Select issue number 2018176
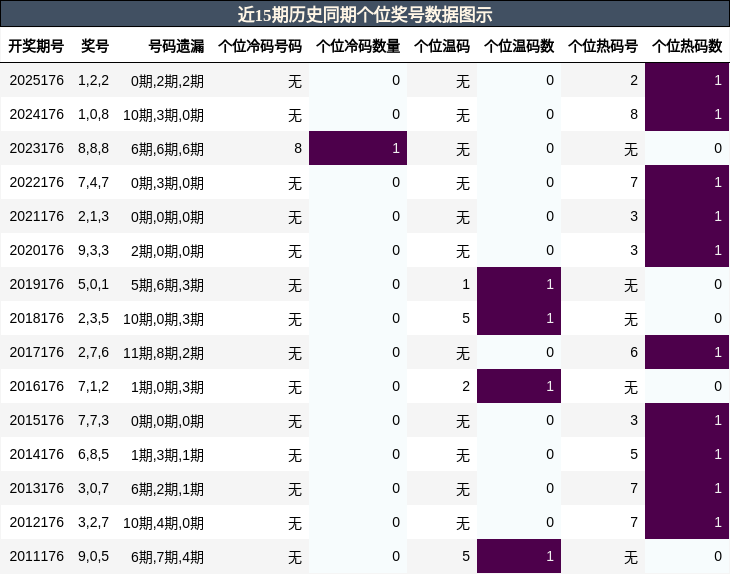 36,318
